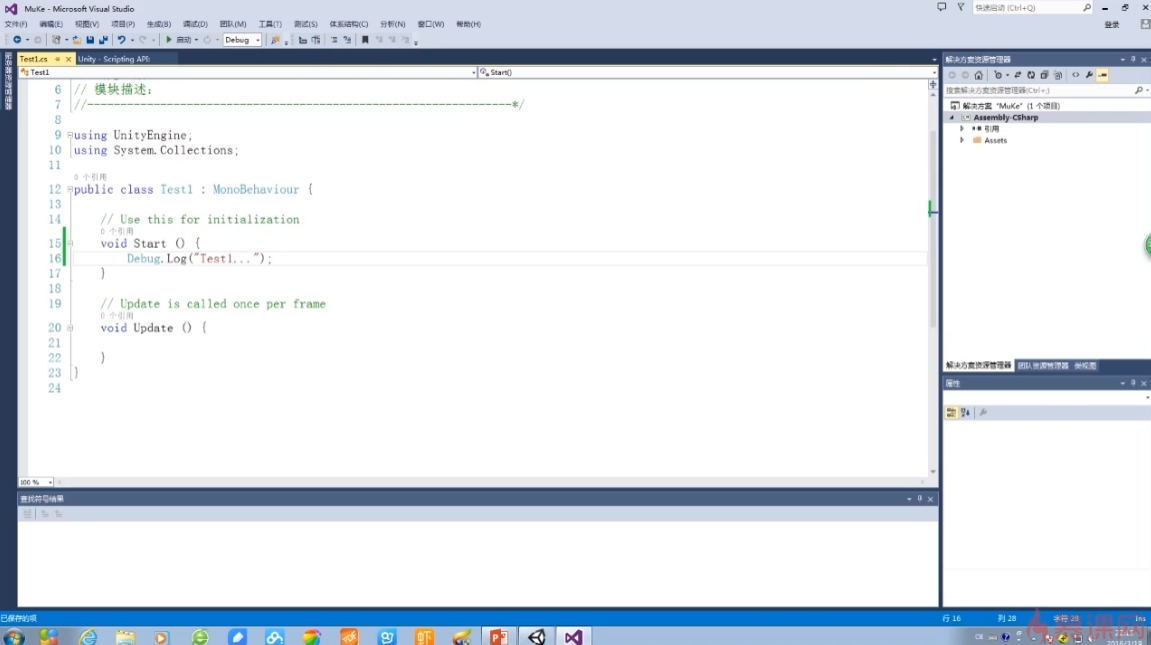Close the Test1.cs tab
Viewport: 1151px width, 645px height.
[x=68, y=59]
